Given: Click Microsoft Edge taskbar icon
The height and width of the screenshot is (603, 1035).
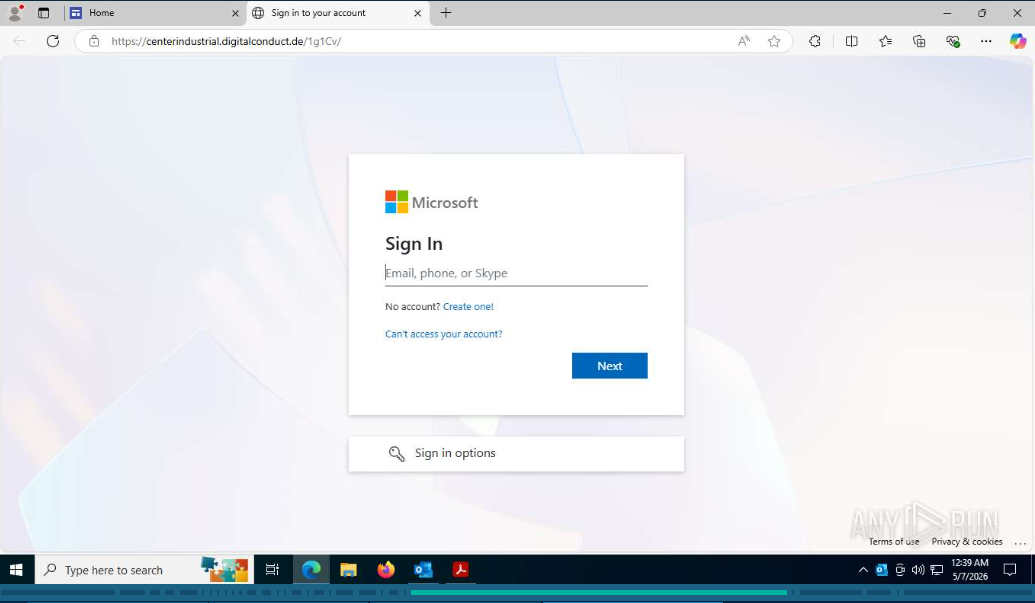Looking at the screenshot, I should tap(311, 570).
